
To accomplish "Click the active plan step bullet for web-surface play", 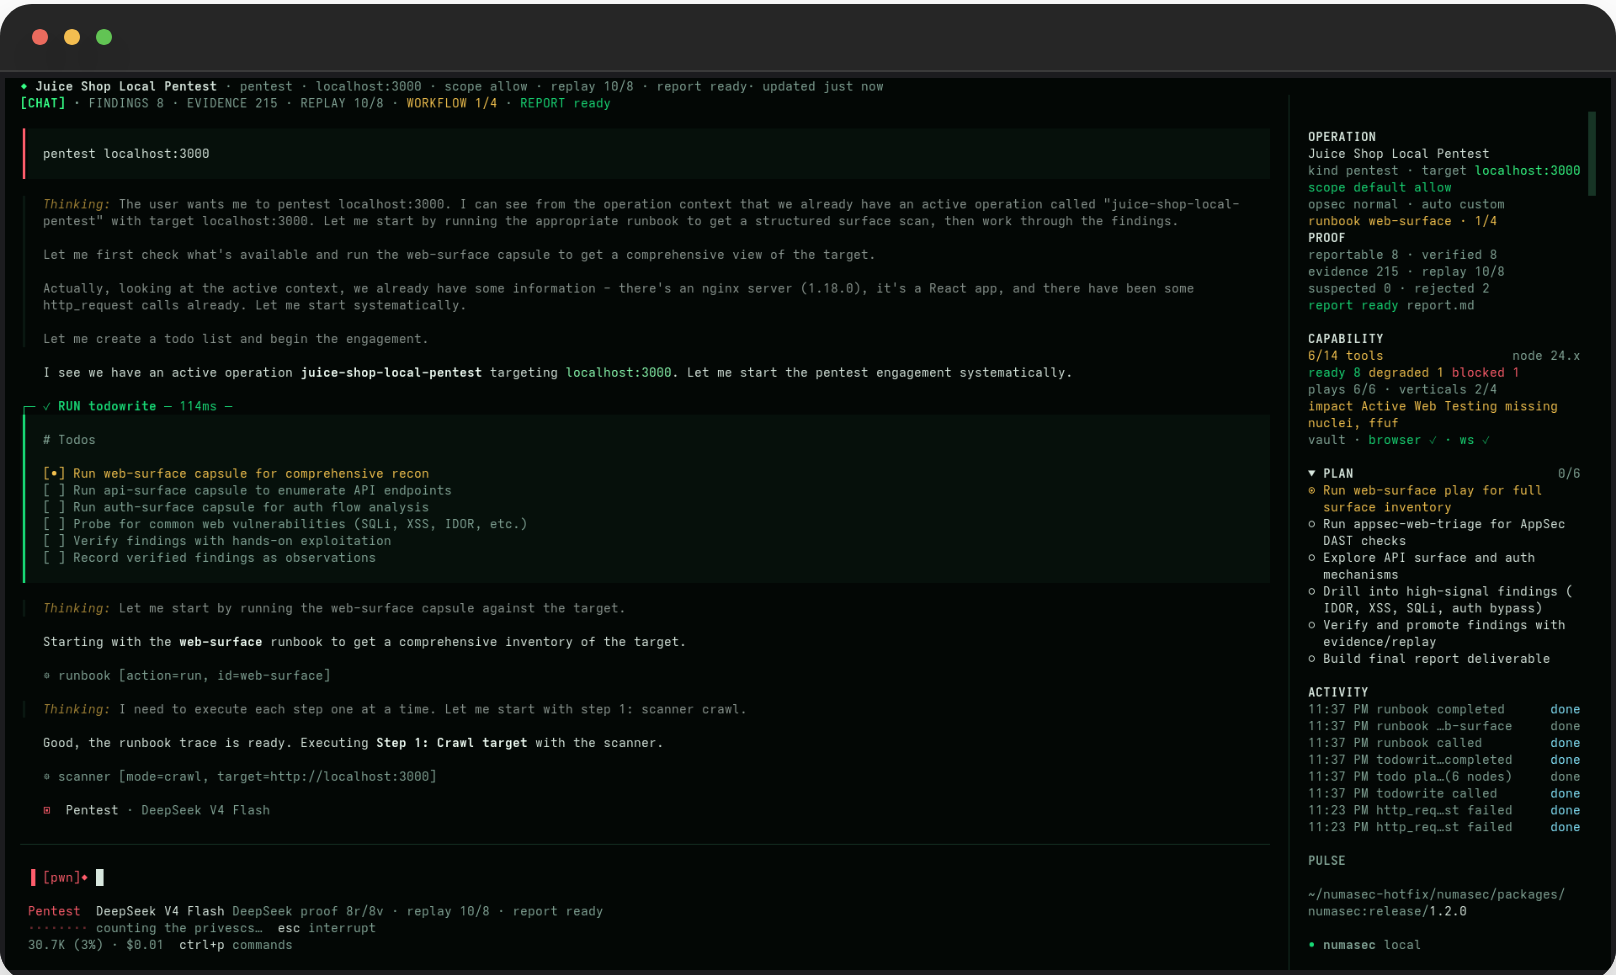I will click(x=1312, y=490).
